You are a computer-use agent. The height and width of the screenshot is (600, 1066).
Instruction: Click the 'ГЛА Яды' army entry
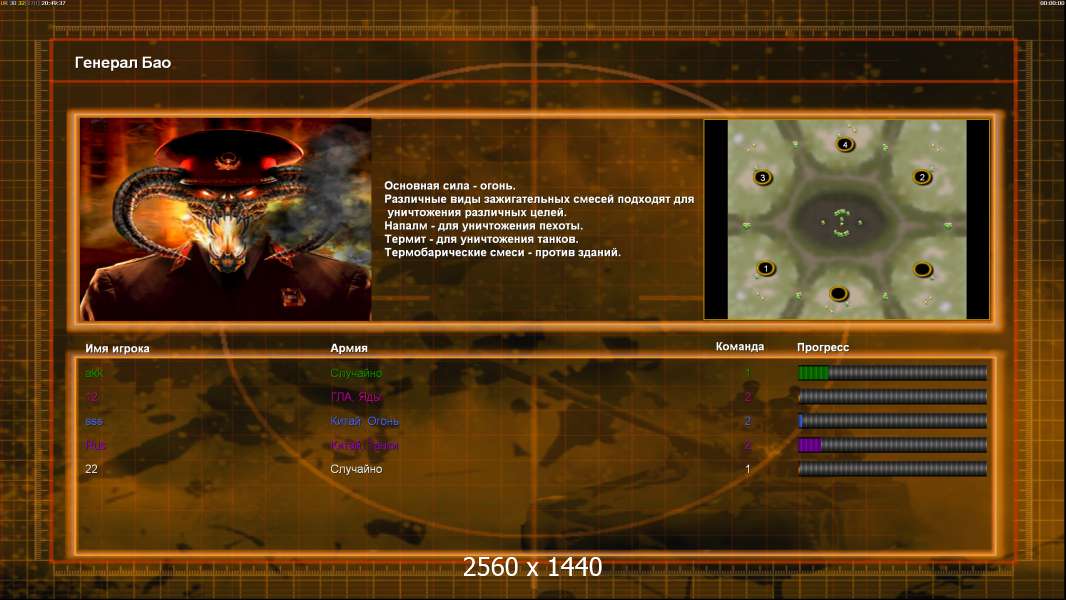click(356, 397)
